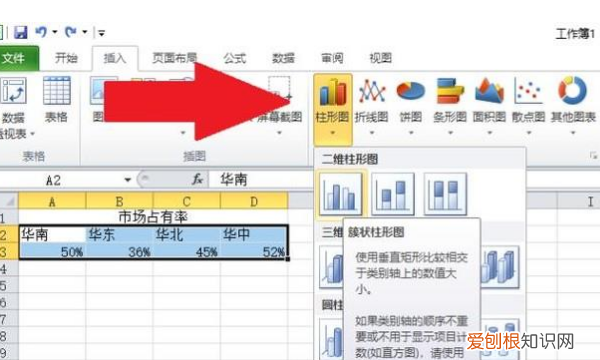
Task: Select row 4 header
Action: click(x=8, y=268)
